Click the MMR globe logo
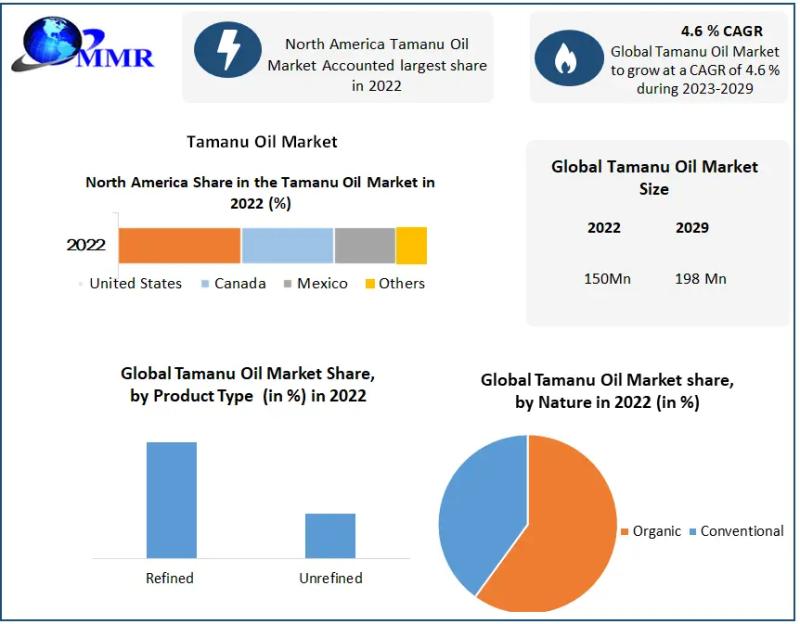The image size is (800, 624). tap(82, 44)
